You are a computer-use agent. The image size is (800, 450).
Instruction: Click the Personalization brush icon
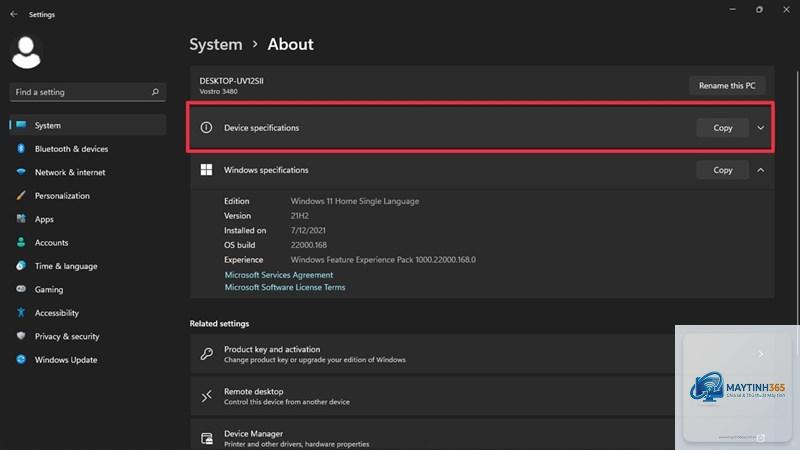coord(21,195)
